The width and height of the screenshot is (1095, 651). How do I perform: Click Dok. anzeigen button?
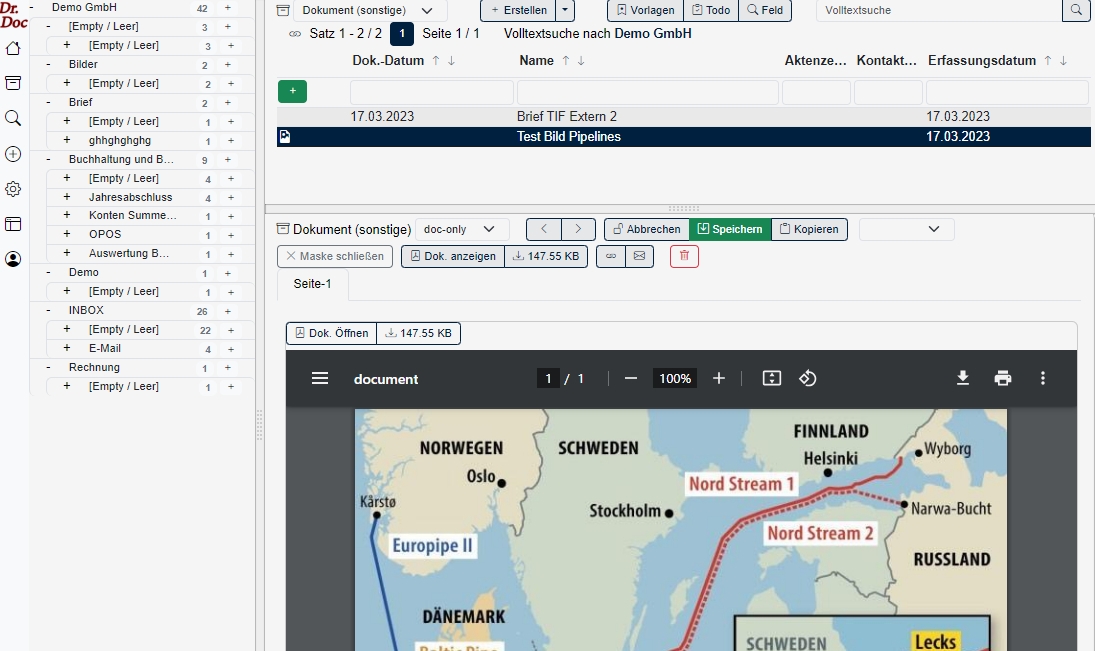click(x=453, y=256)
